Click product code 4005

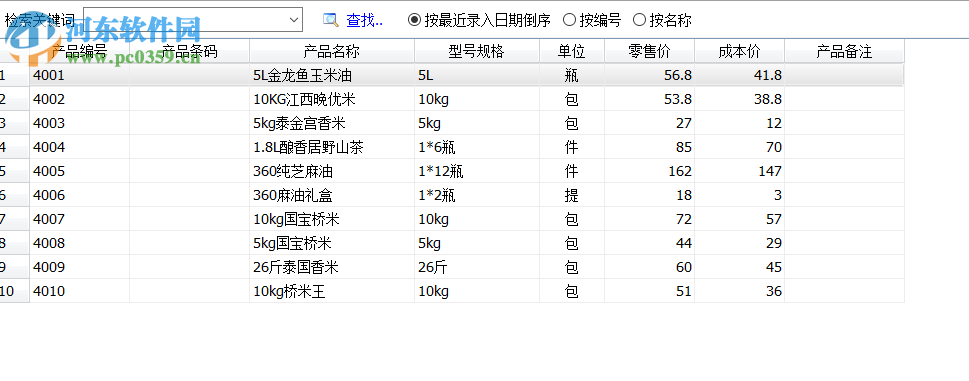point(49,171)
